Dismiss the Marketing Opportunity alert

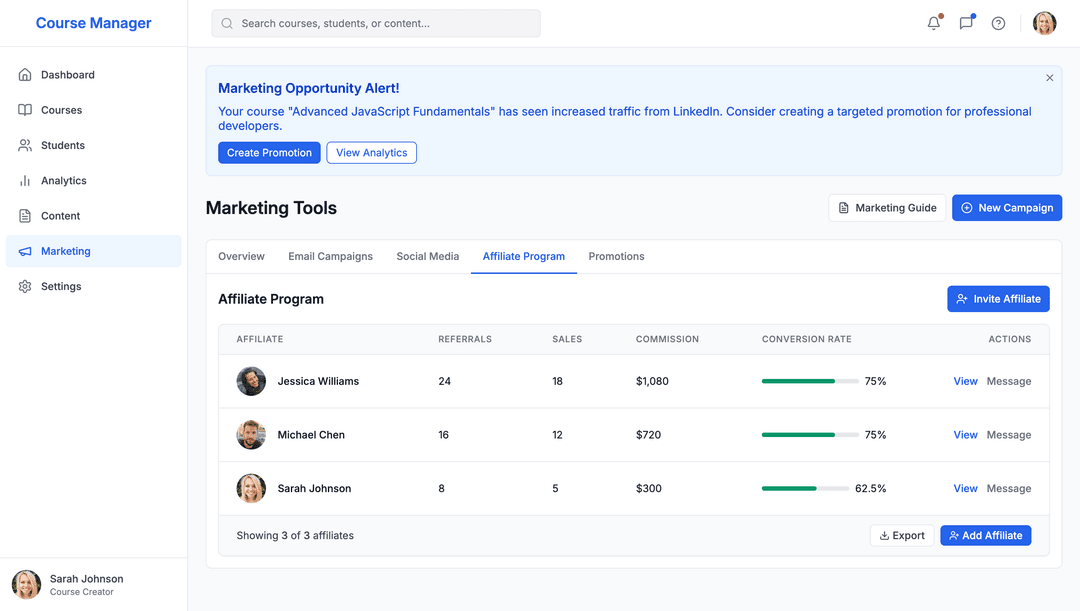1049,78
